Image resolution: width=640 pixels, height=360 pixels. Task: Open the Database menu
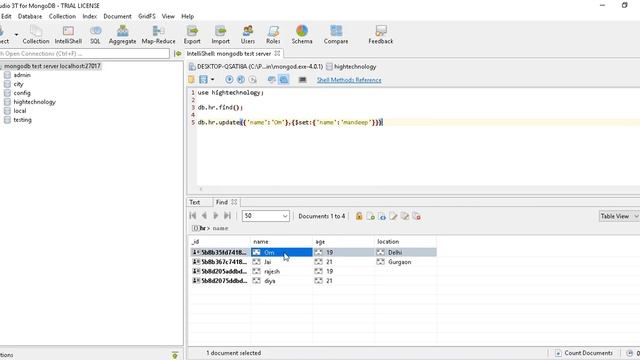click(x=30, y=16)
